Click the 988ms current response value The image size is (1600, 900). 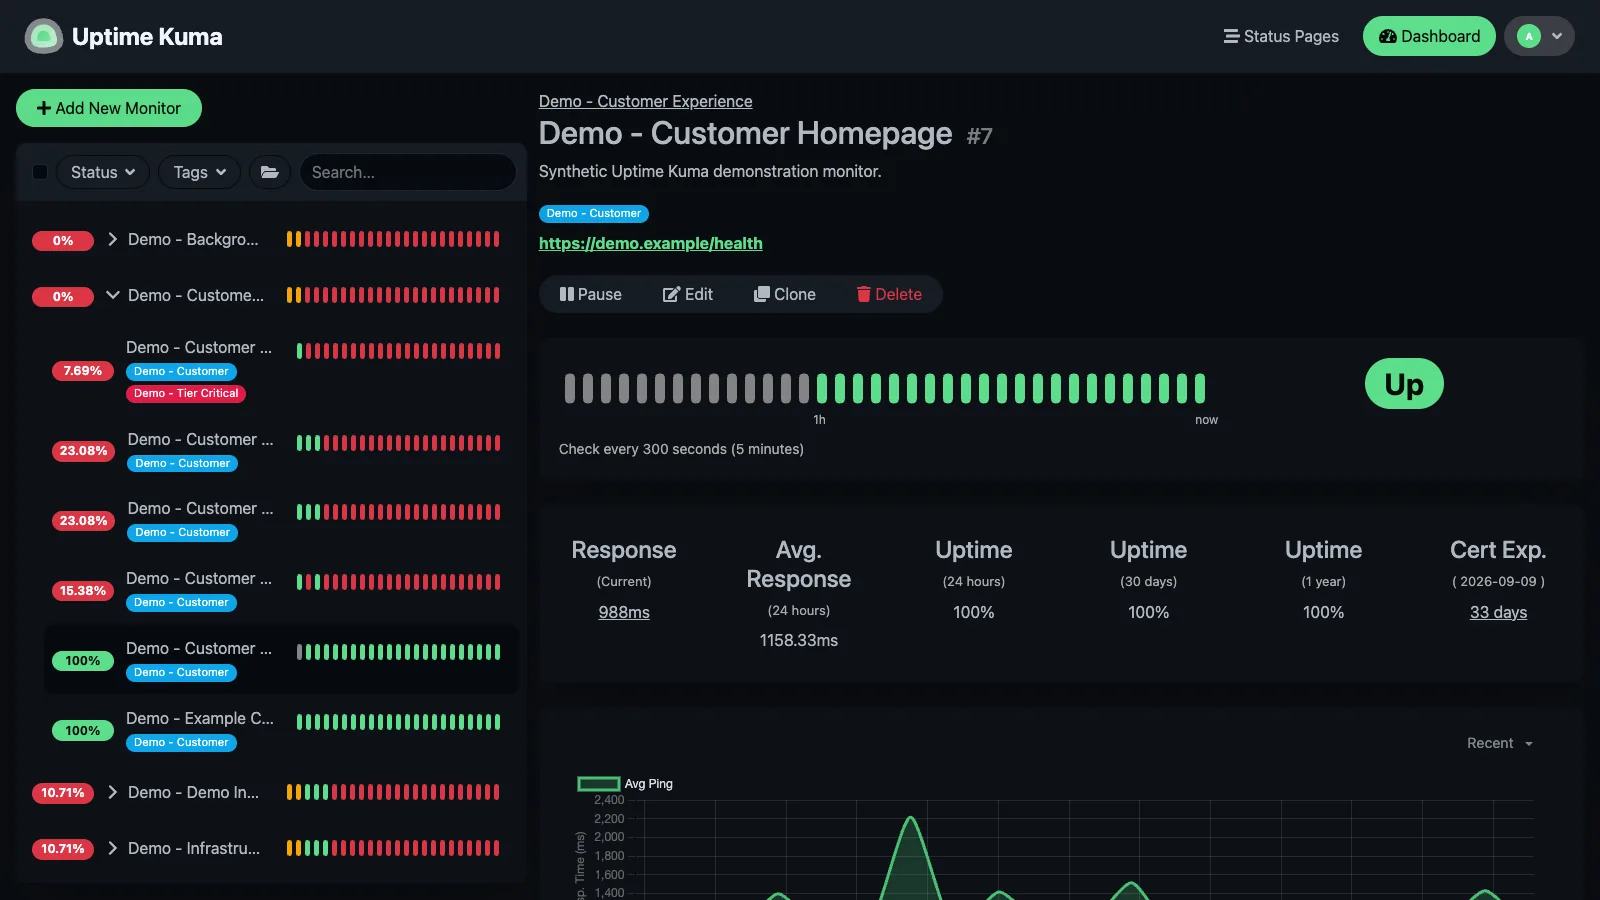tap(624, 612)
